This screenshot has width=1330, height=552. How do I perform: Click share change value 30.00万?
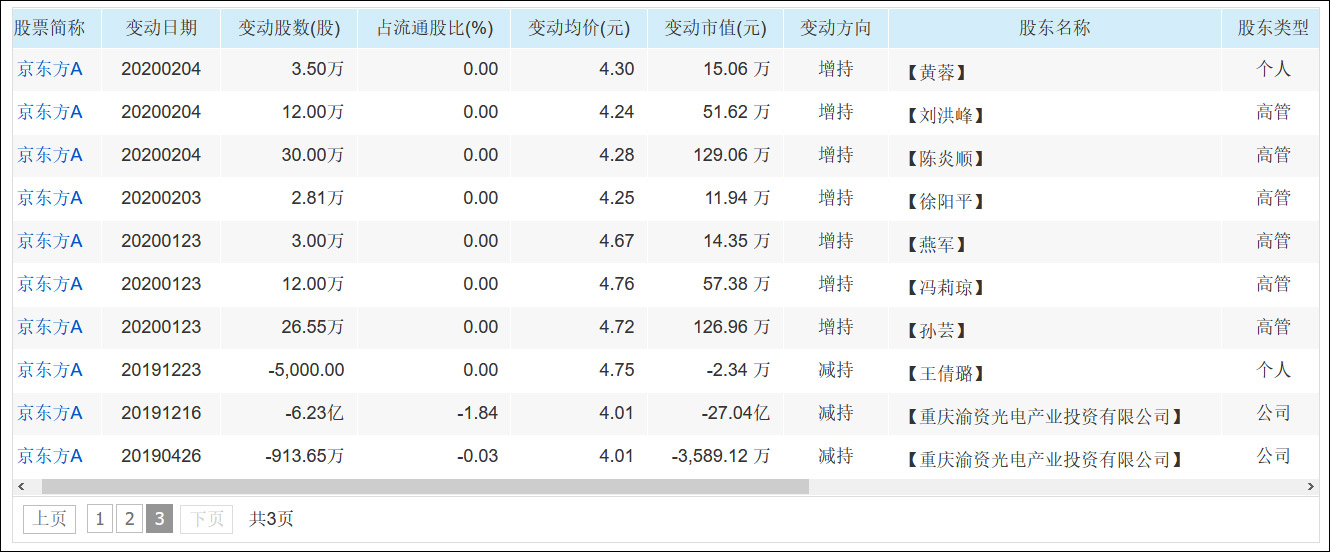pyautogui.click(x=312, y=155)
